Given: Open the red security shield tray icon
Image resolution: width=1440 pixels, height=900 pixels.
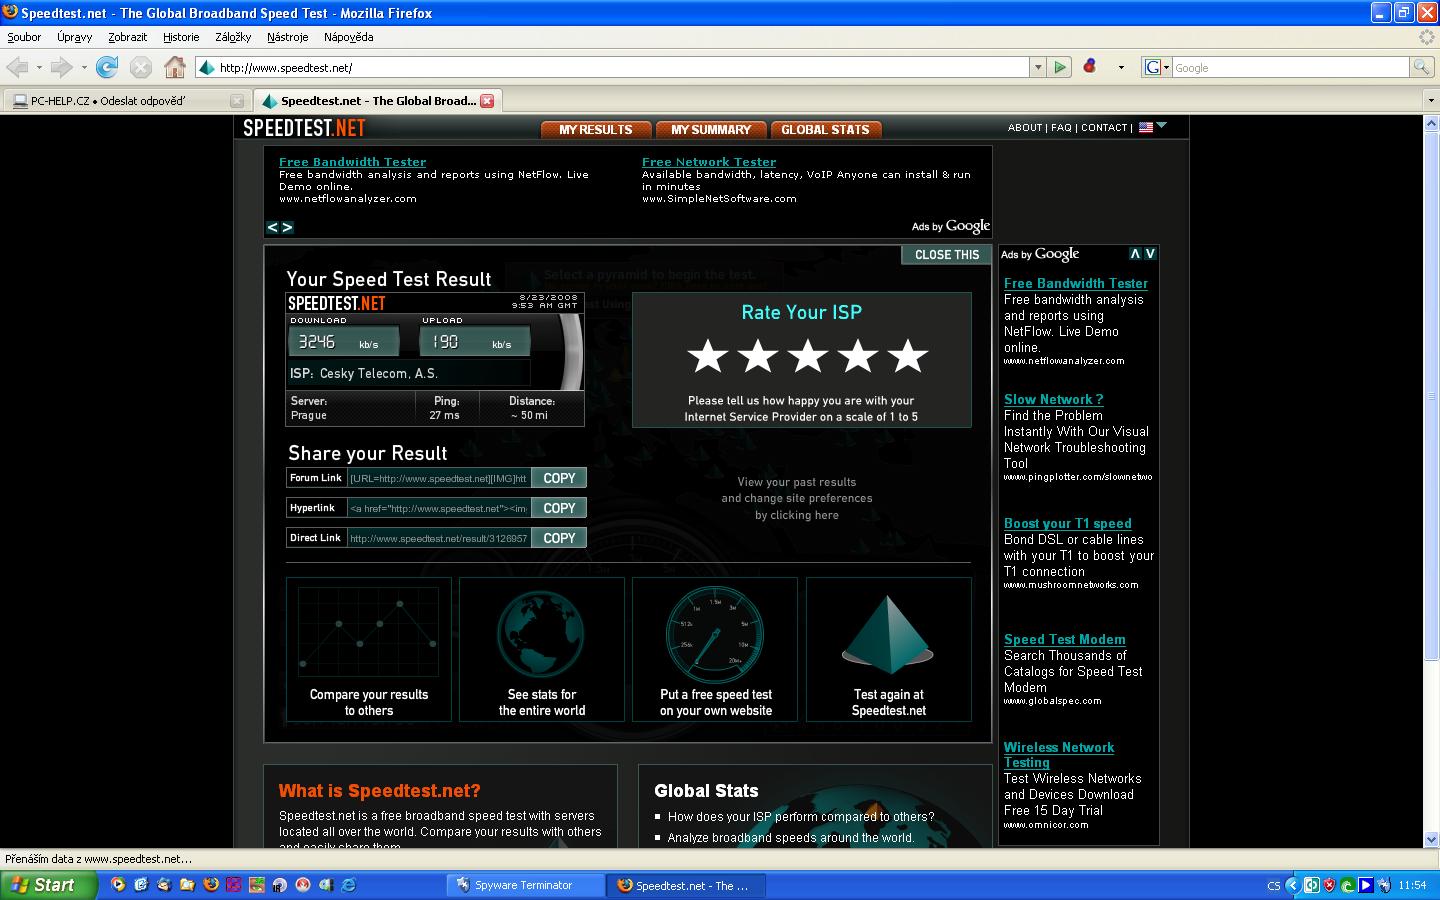Looking at the screenshot, I should pyautogui.click(x=1329, y=885).
